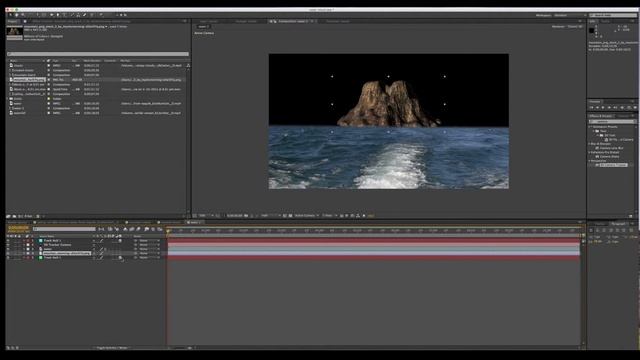Select the Hand tool
Image resolution: width=640 pixels, height=360 pixels.
(x=16, y=15)
